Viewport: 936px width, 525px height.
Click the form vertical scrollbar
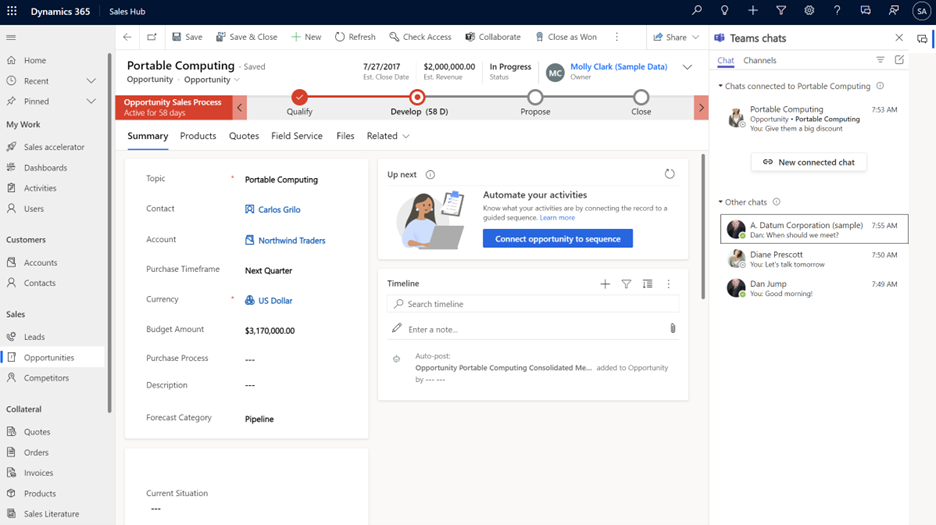point(703,227)
